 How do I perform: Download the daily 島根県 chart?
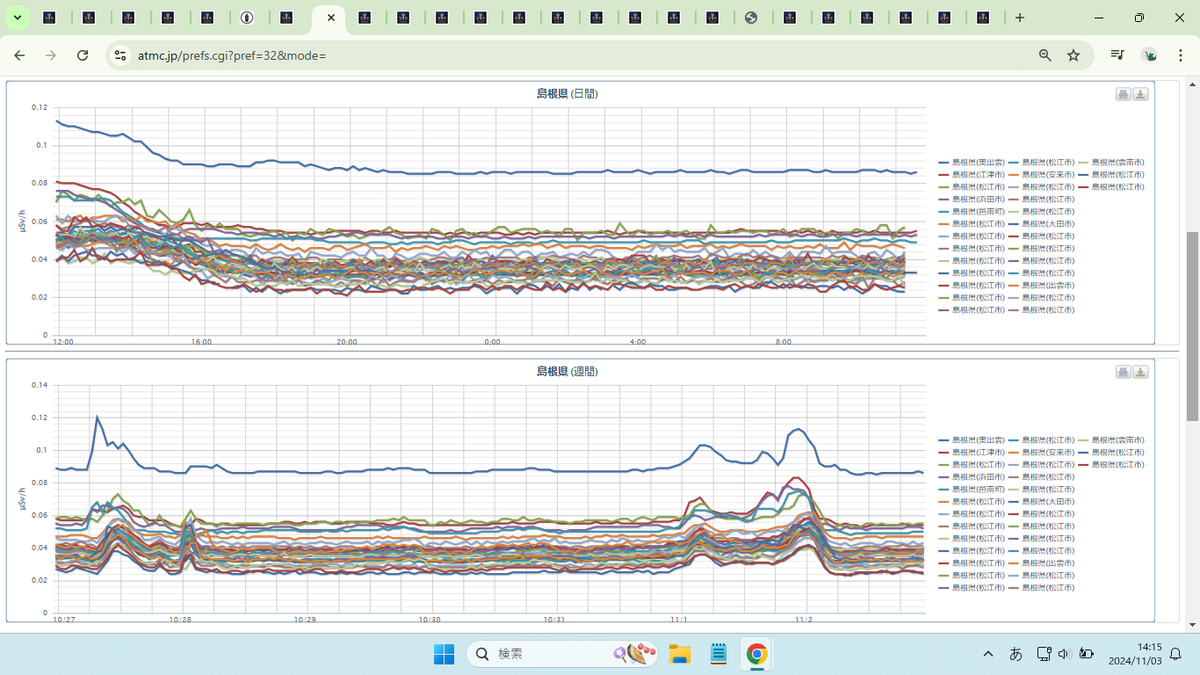point(1141,94)
